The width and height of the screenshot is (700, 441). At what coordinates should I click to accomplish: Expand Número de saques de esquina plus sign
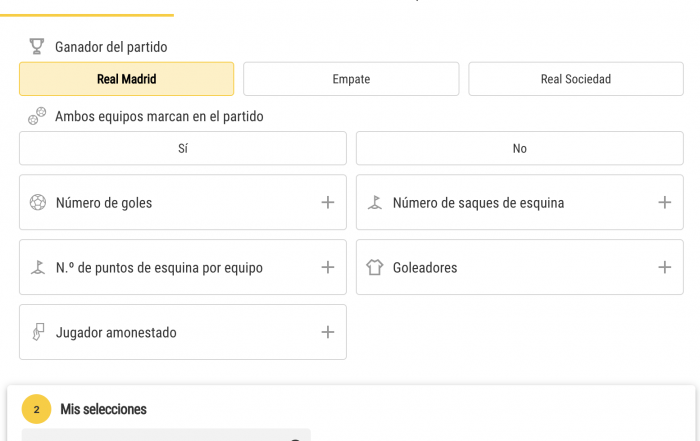pyautogui.click(x=665, y=202)
